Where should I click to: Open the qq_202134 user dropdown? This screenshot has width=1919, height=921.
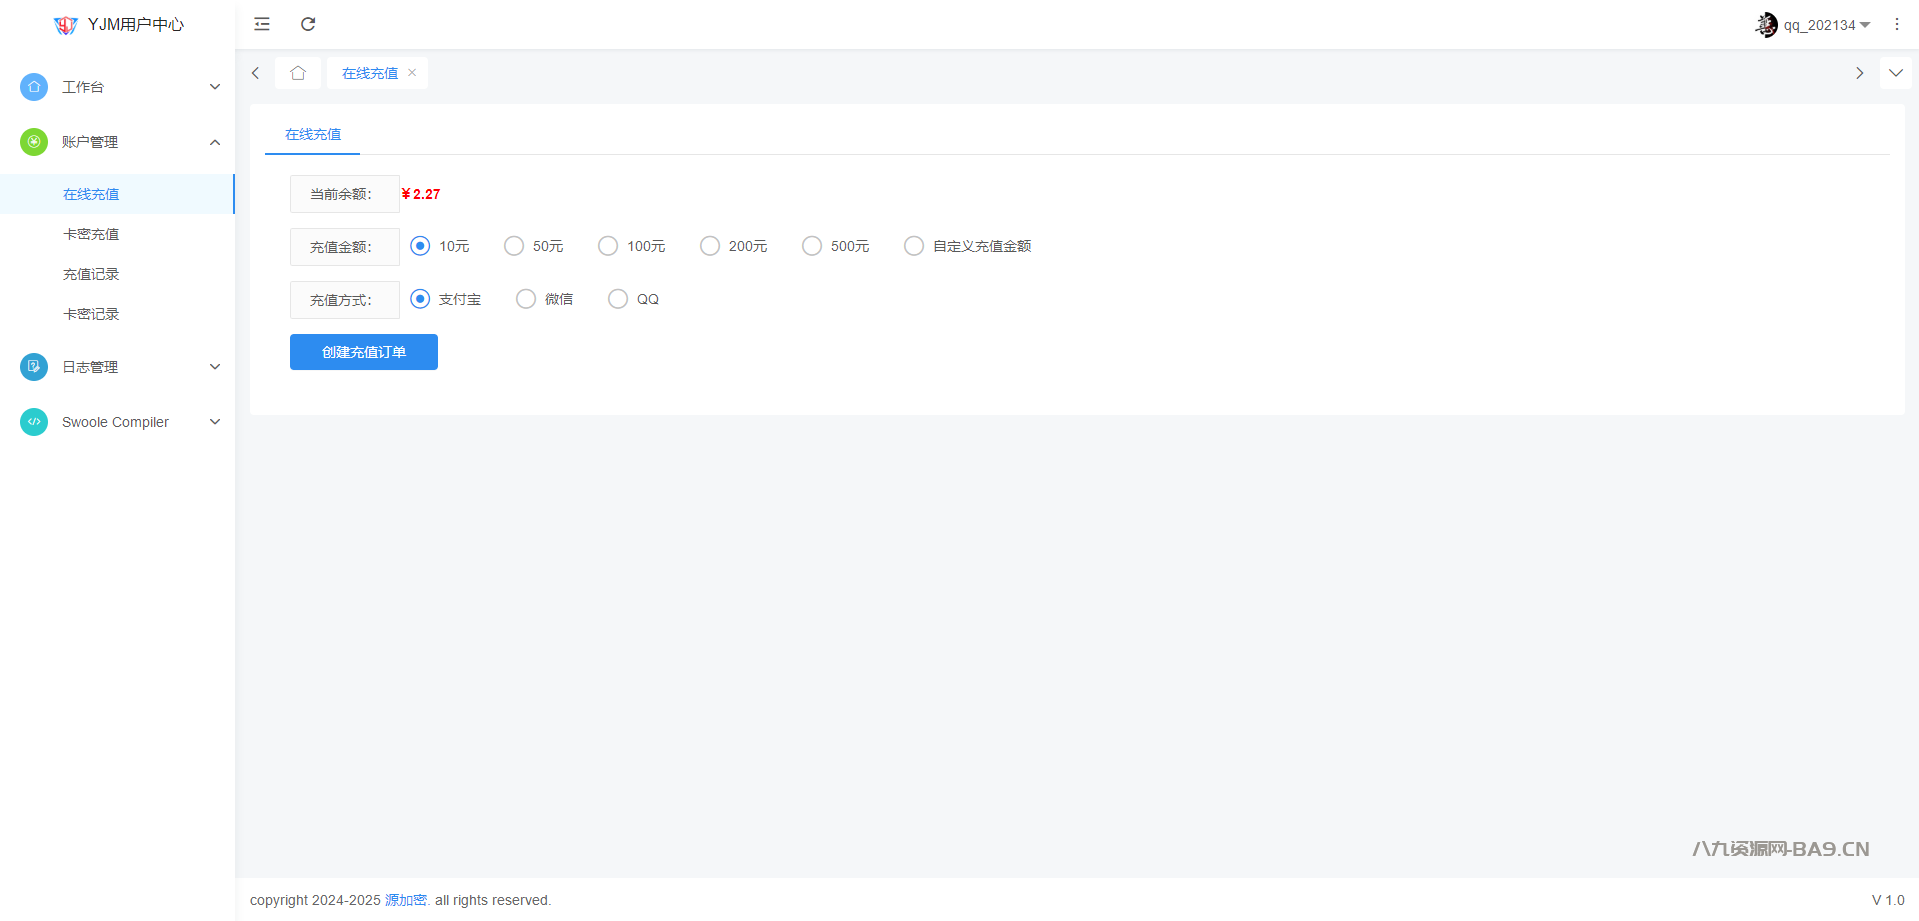pyautogui.click(x=1814, y=25)
